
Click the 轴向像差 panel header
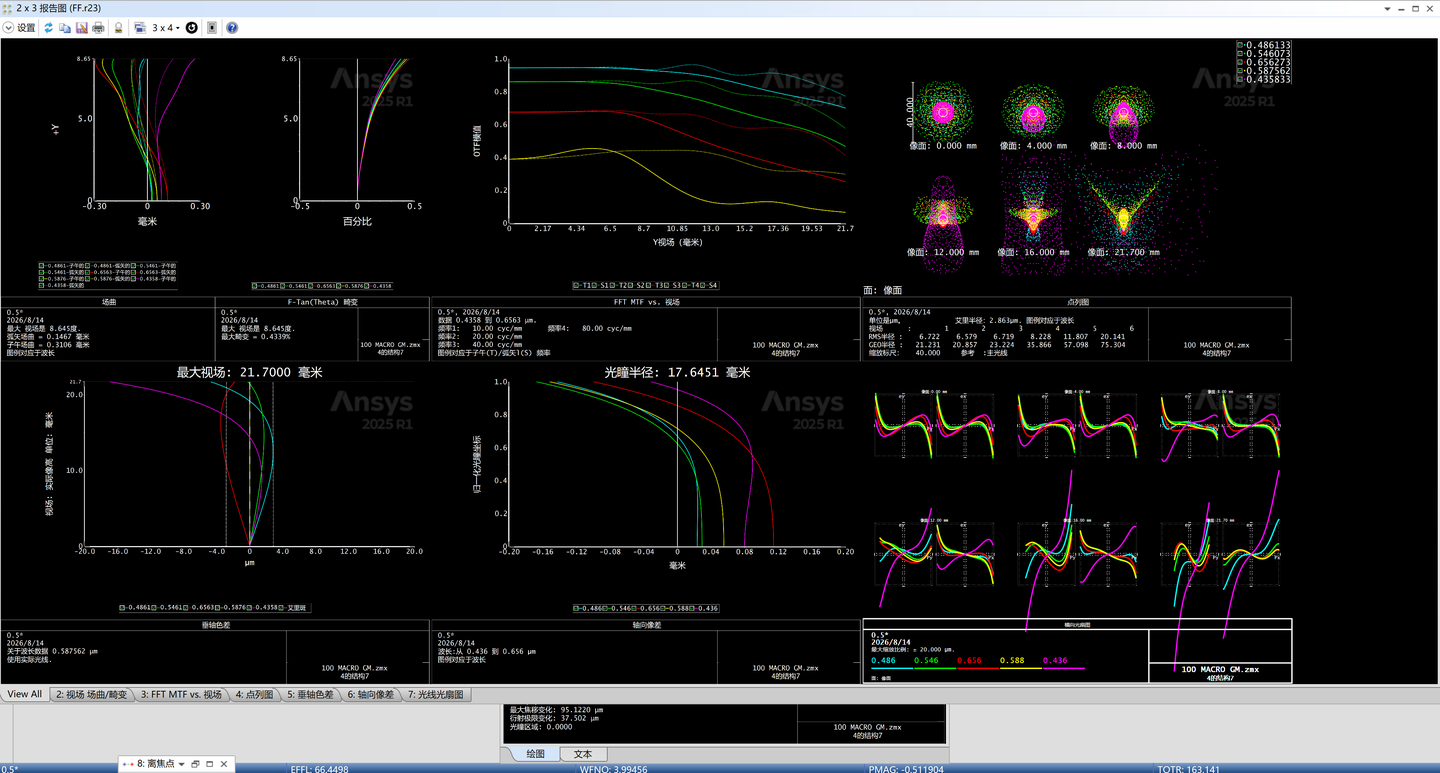point(646,625)
